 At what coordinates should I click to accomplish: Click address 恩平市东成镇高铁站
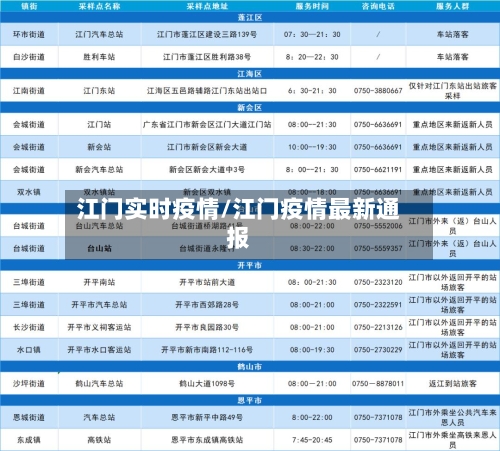coord(207,440)
